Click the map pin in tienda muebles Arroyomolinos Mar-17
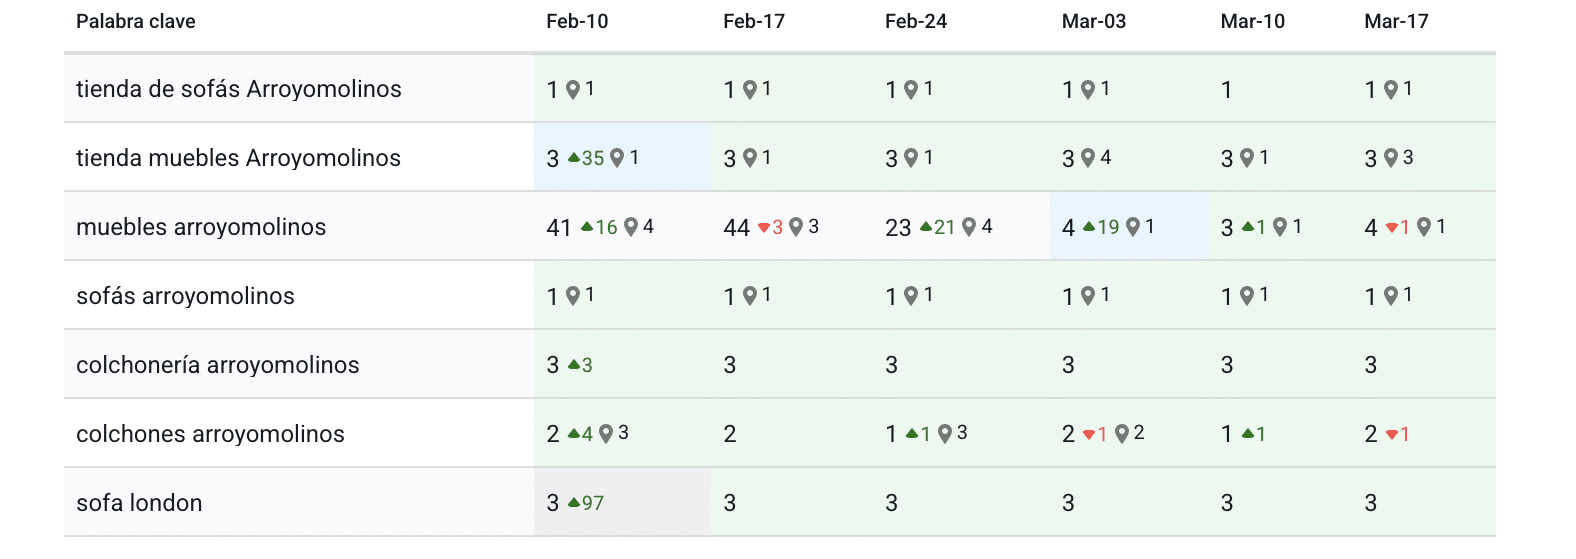The height and width of the screenshot is (559, 1576). (x=1390, y=158)
